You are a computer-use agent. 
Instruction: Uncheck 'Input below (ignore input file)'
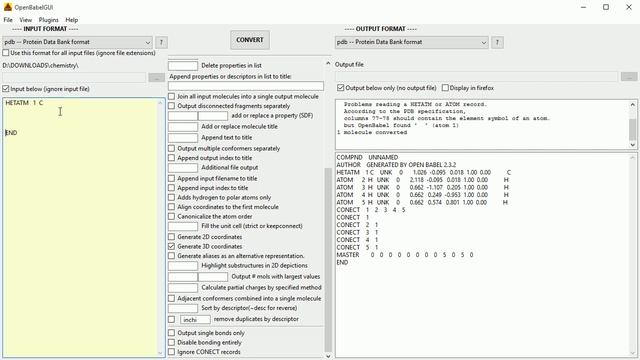click(6, 89)
